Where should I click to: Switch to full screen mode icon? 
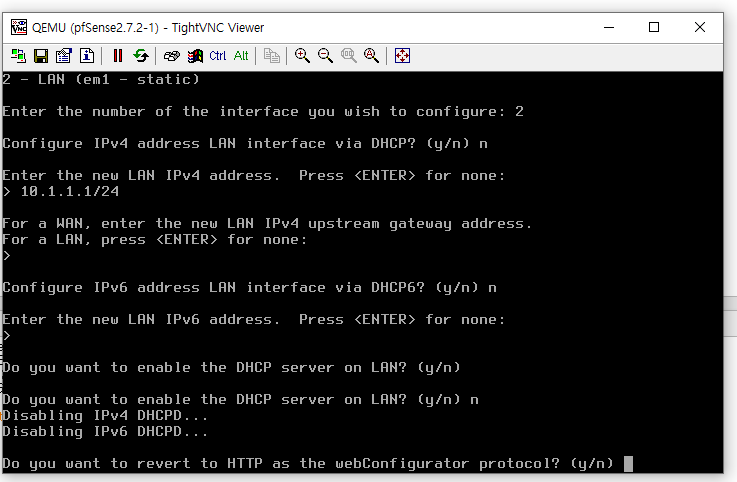pos(402,56)
